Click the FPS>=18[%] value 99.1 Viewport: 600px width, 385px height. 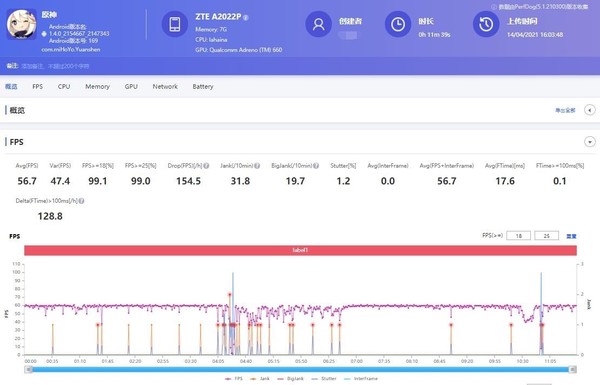pyautogui.click(x=98, y=181)
